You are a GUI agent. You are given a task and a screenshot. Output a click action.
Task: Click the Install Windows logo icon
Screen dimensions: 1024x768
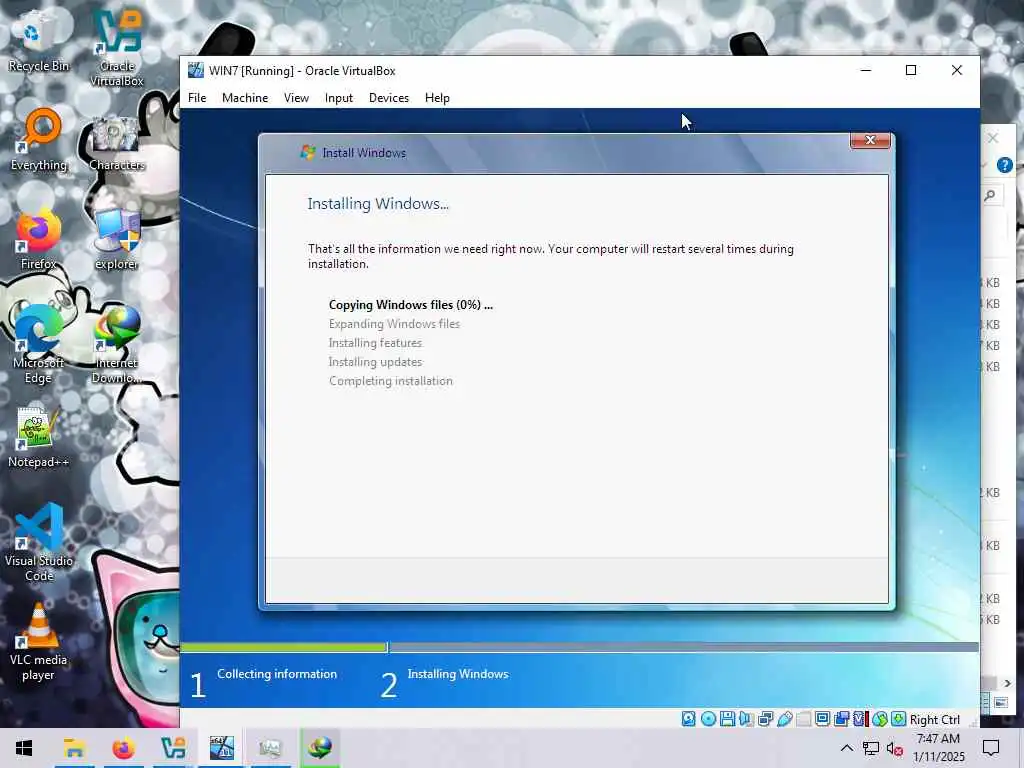(308, 152)
